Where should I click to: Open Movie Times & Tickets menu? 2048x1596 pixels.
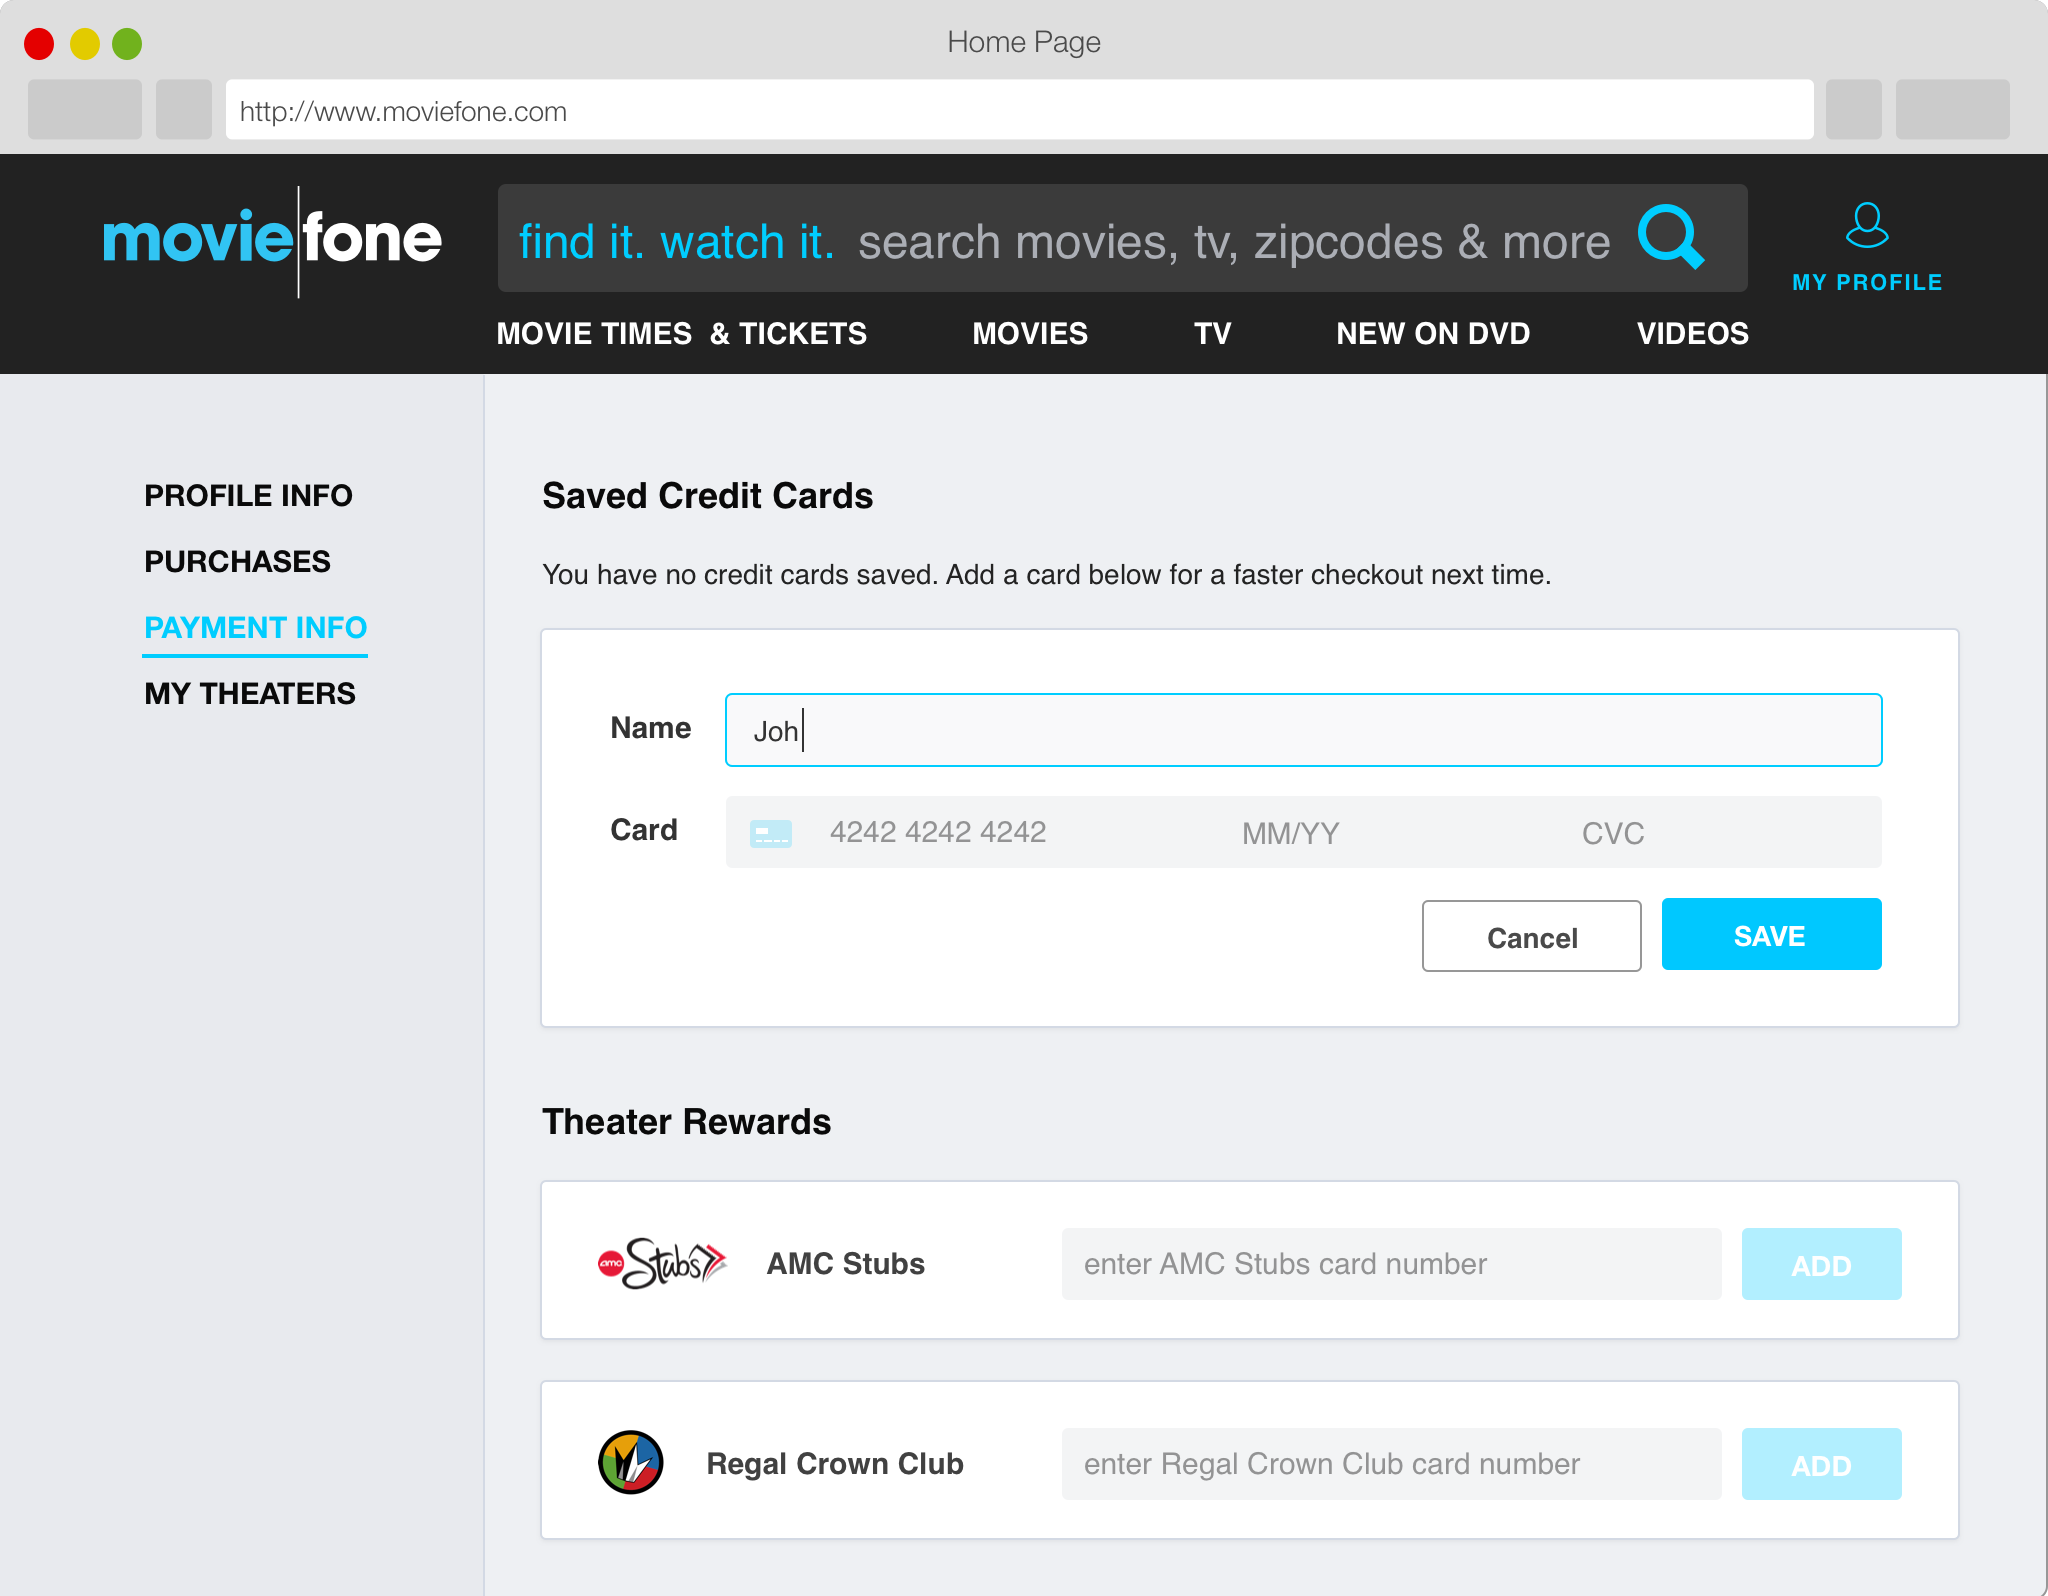(681, 334)
